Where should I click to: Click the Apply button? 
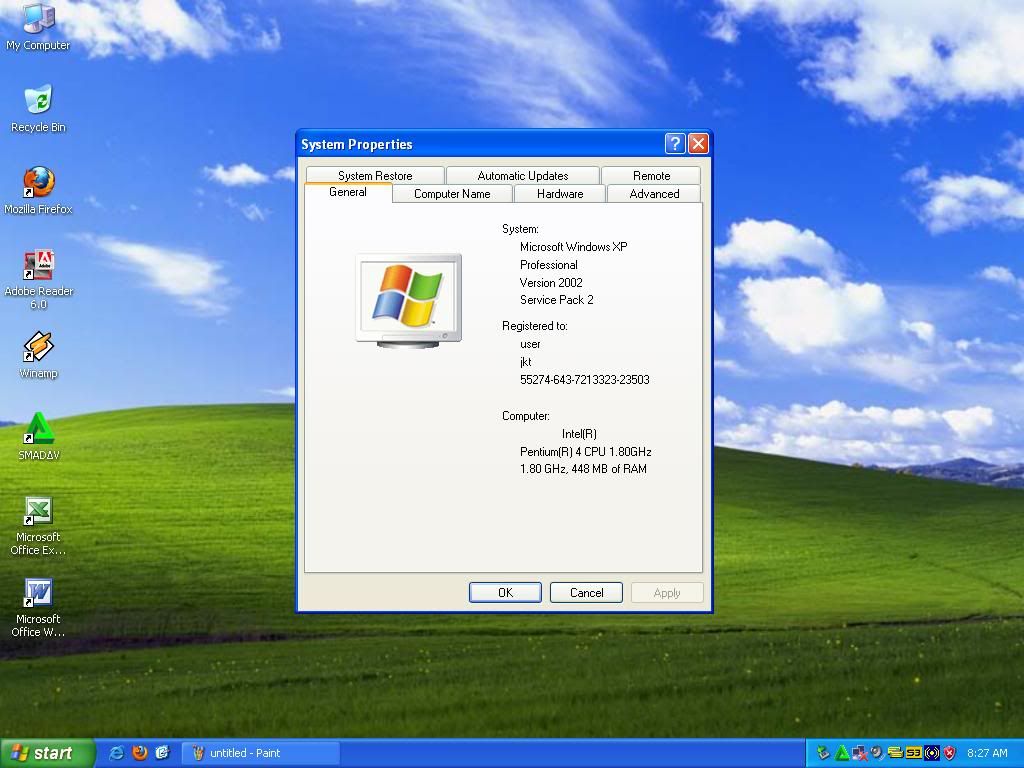pyautogui.click(x=667, y=592)
